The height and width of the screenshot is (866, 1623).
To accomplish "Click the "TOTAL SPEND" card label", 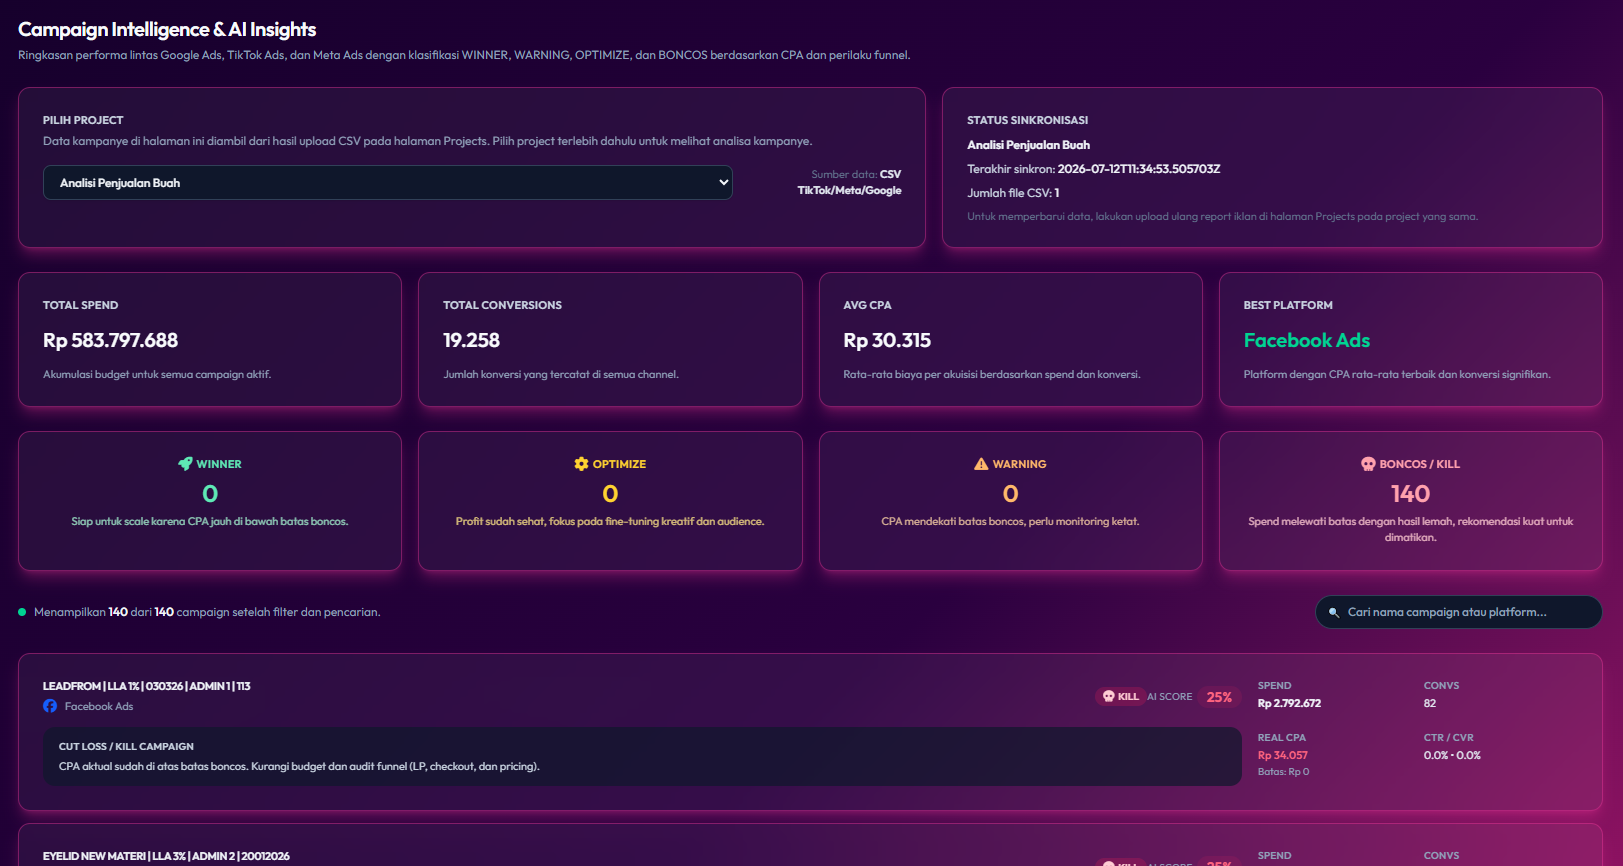I will click(80, 305).
